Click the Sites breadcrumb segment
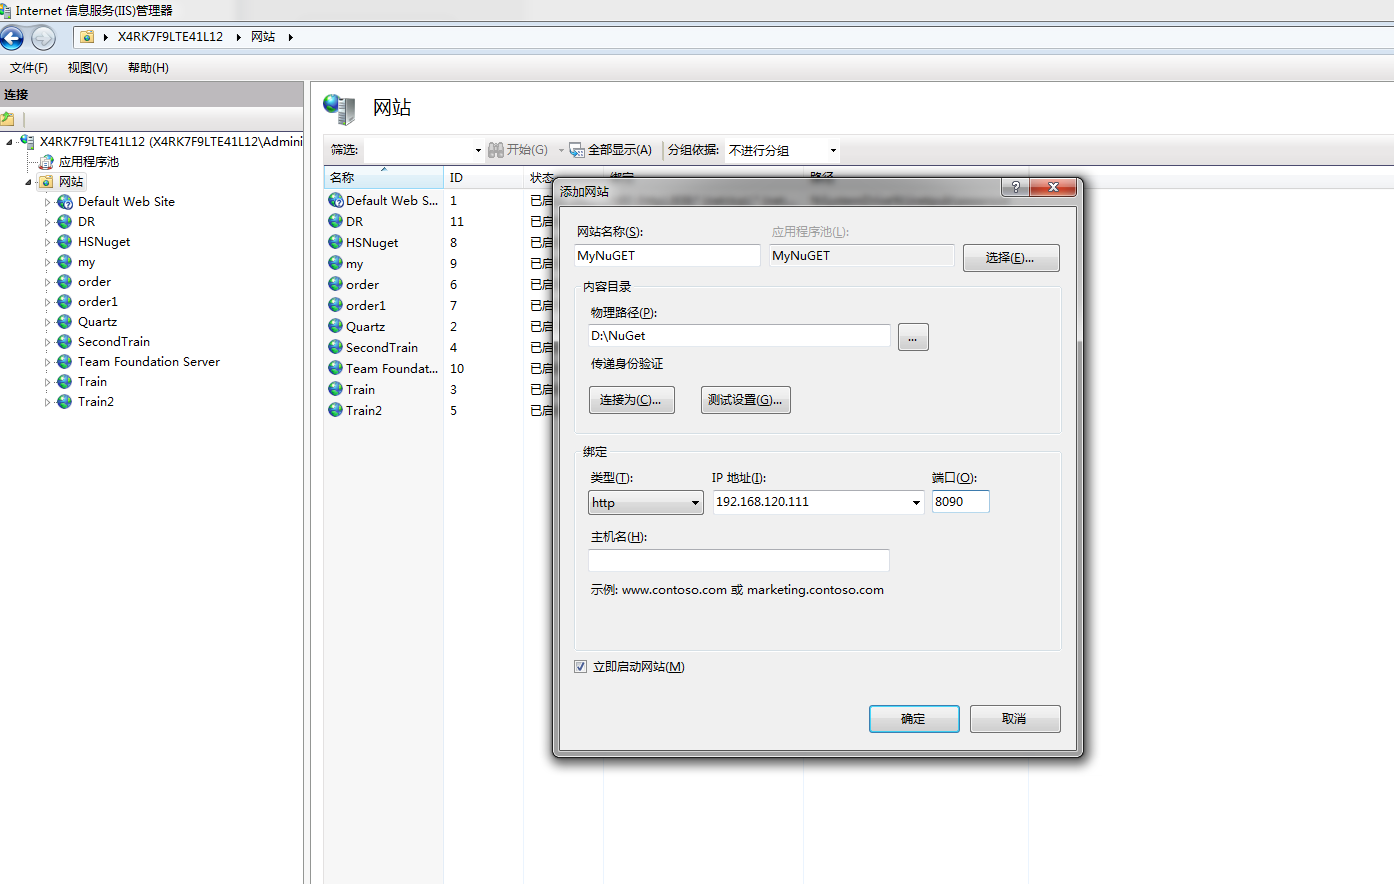1394x884 pixels. pyautogui.click(x=263, y=37)
